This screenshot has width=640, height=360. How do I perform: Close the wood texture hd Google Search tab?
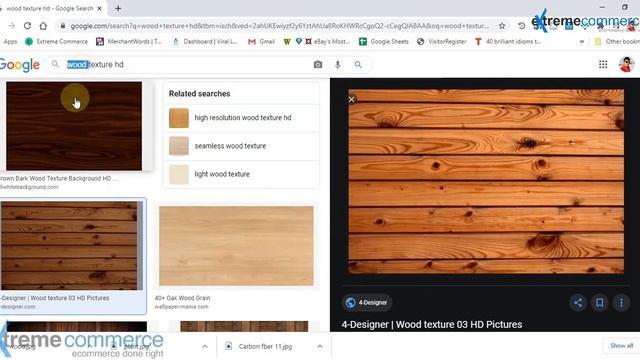pyautogui.click(x=100, y=8)
